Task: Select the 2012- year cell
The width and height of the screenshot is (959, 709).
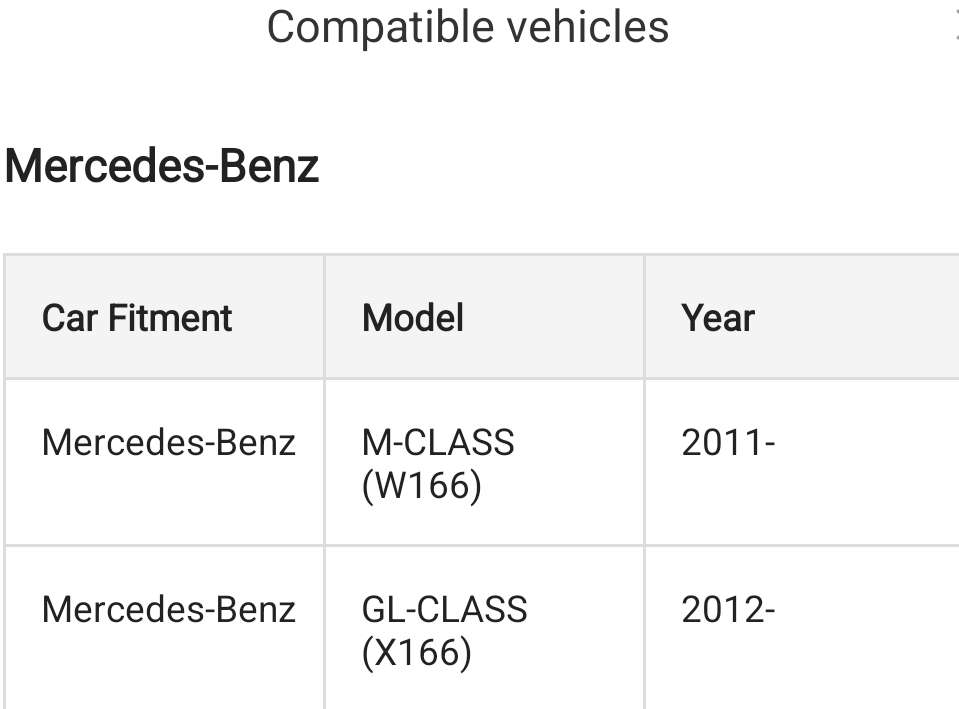Action: point(728,610)
